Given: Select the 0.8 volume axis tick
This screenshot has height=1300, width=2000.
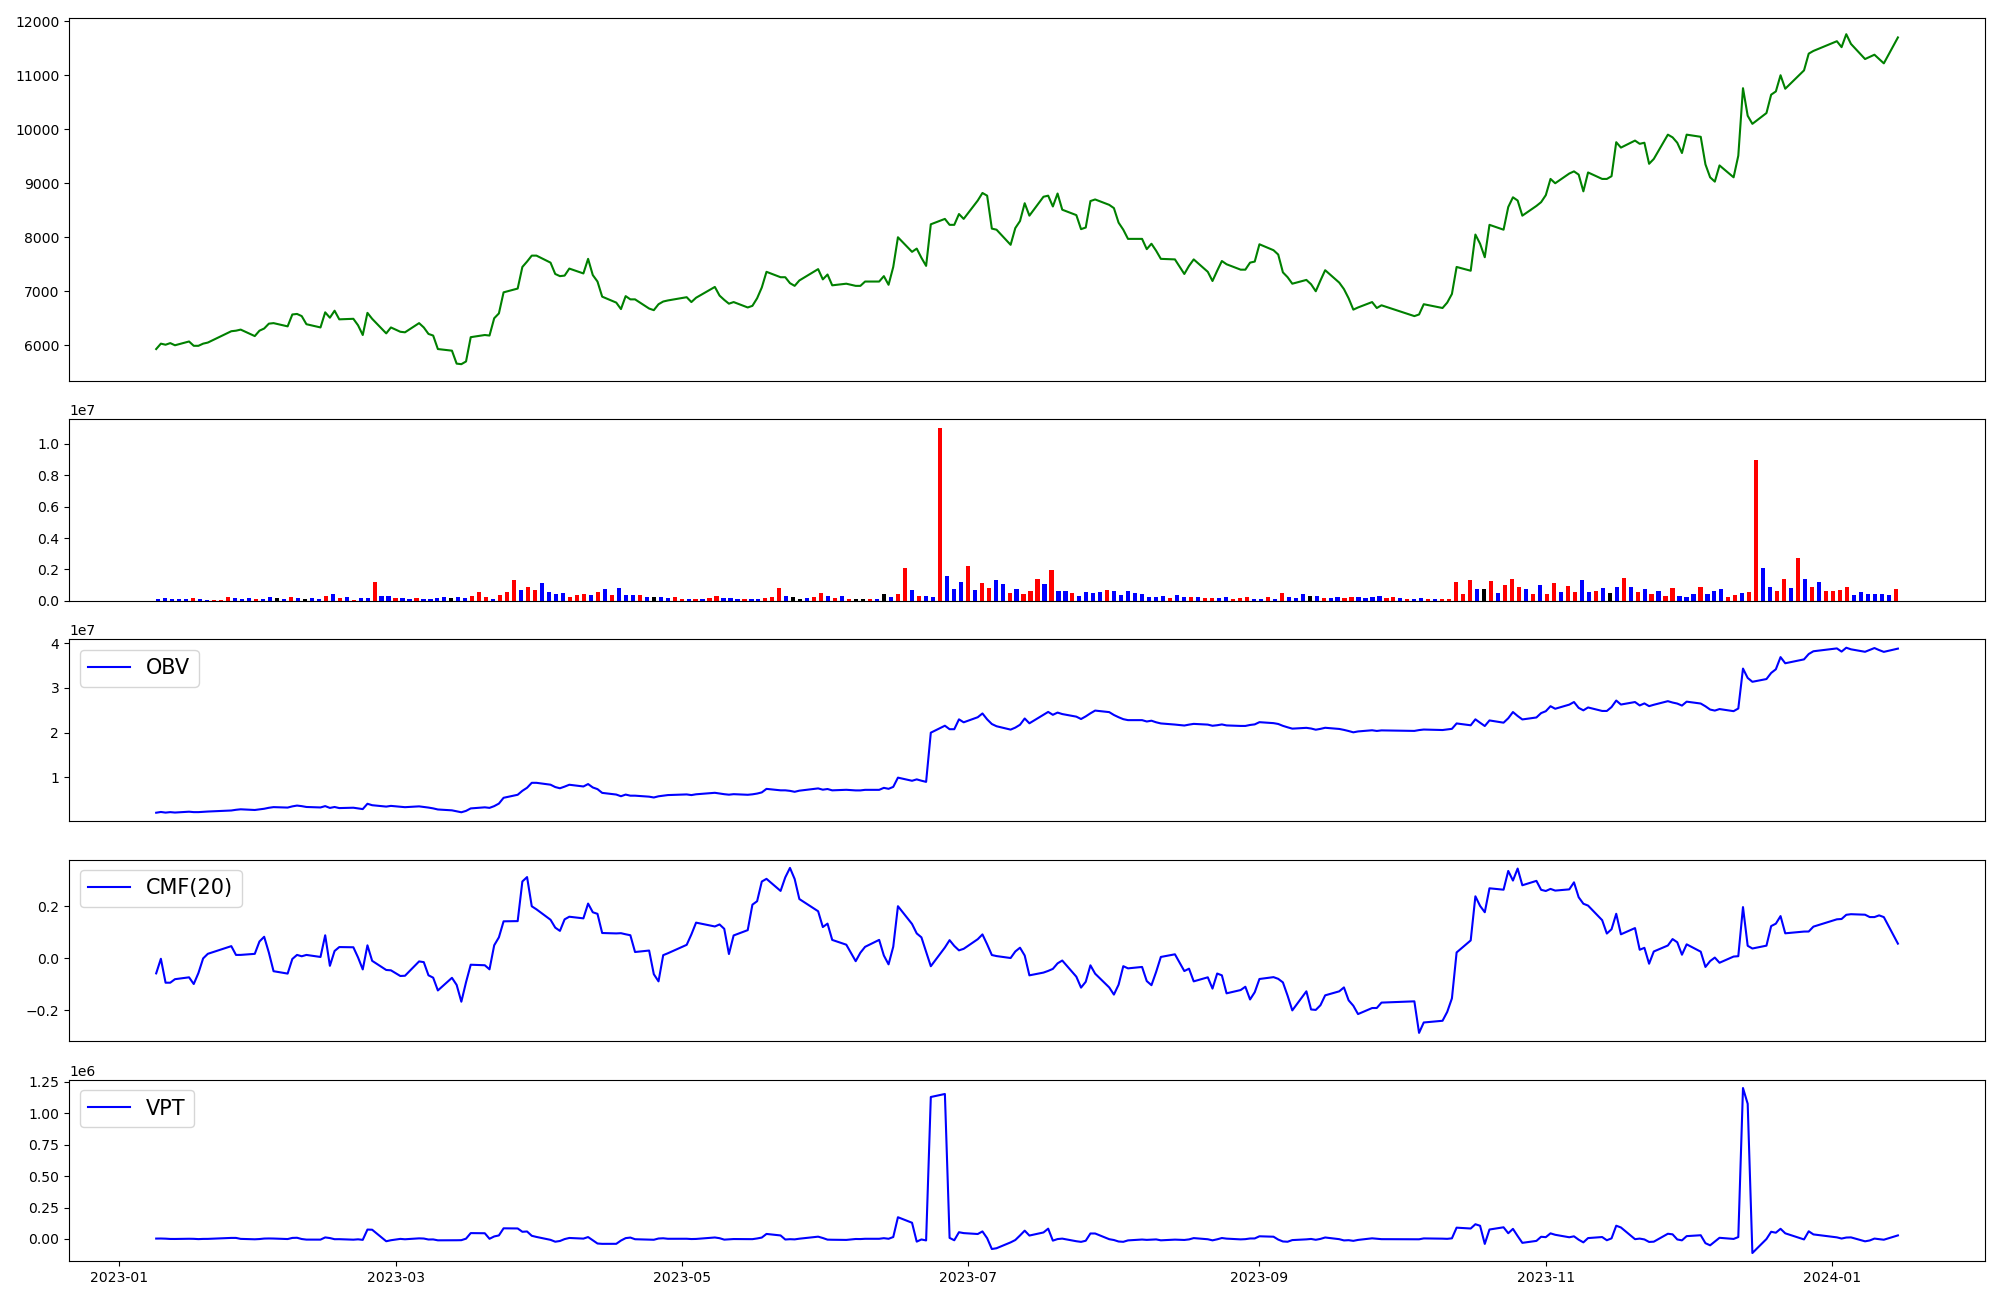Looking at the screenshot, I should [47, 476].
